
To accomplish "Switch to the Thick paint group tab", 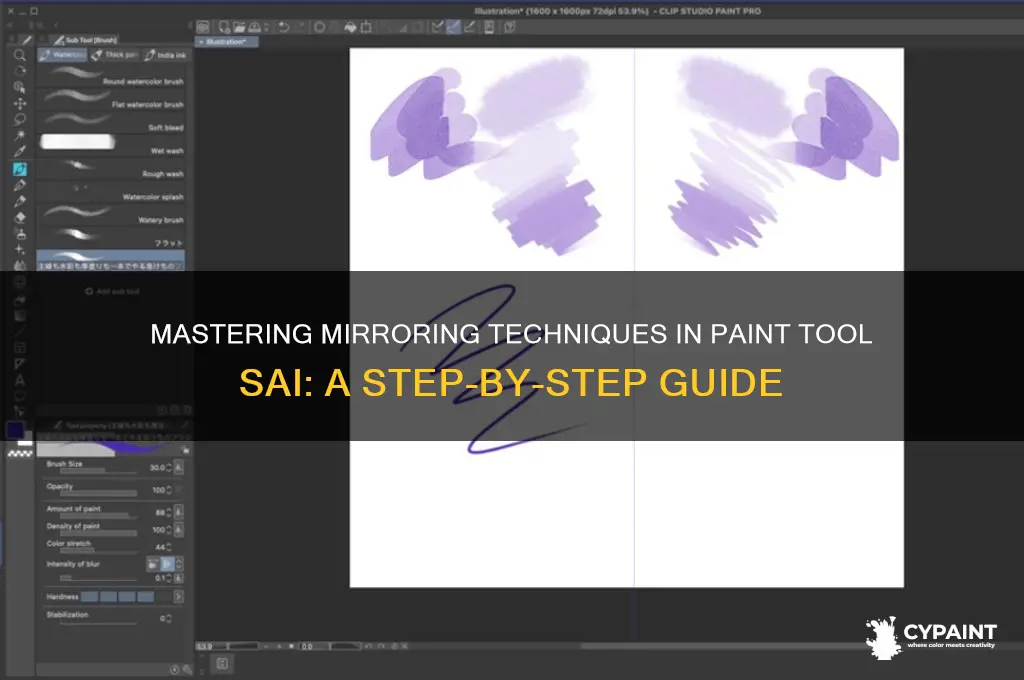I will [x=114, y=55].
